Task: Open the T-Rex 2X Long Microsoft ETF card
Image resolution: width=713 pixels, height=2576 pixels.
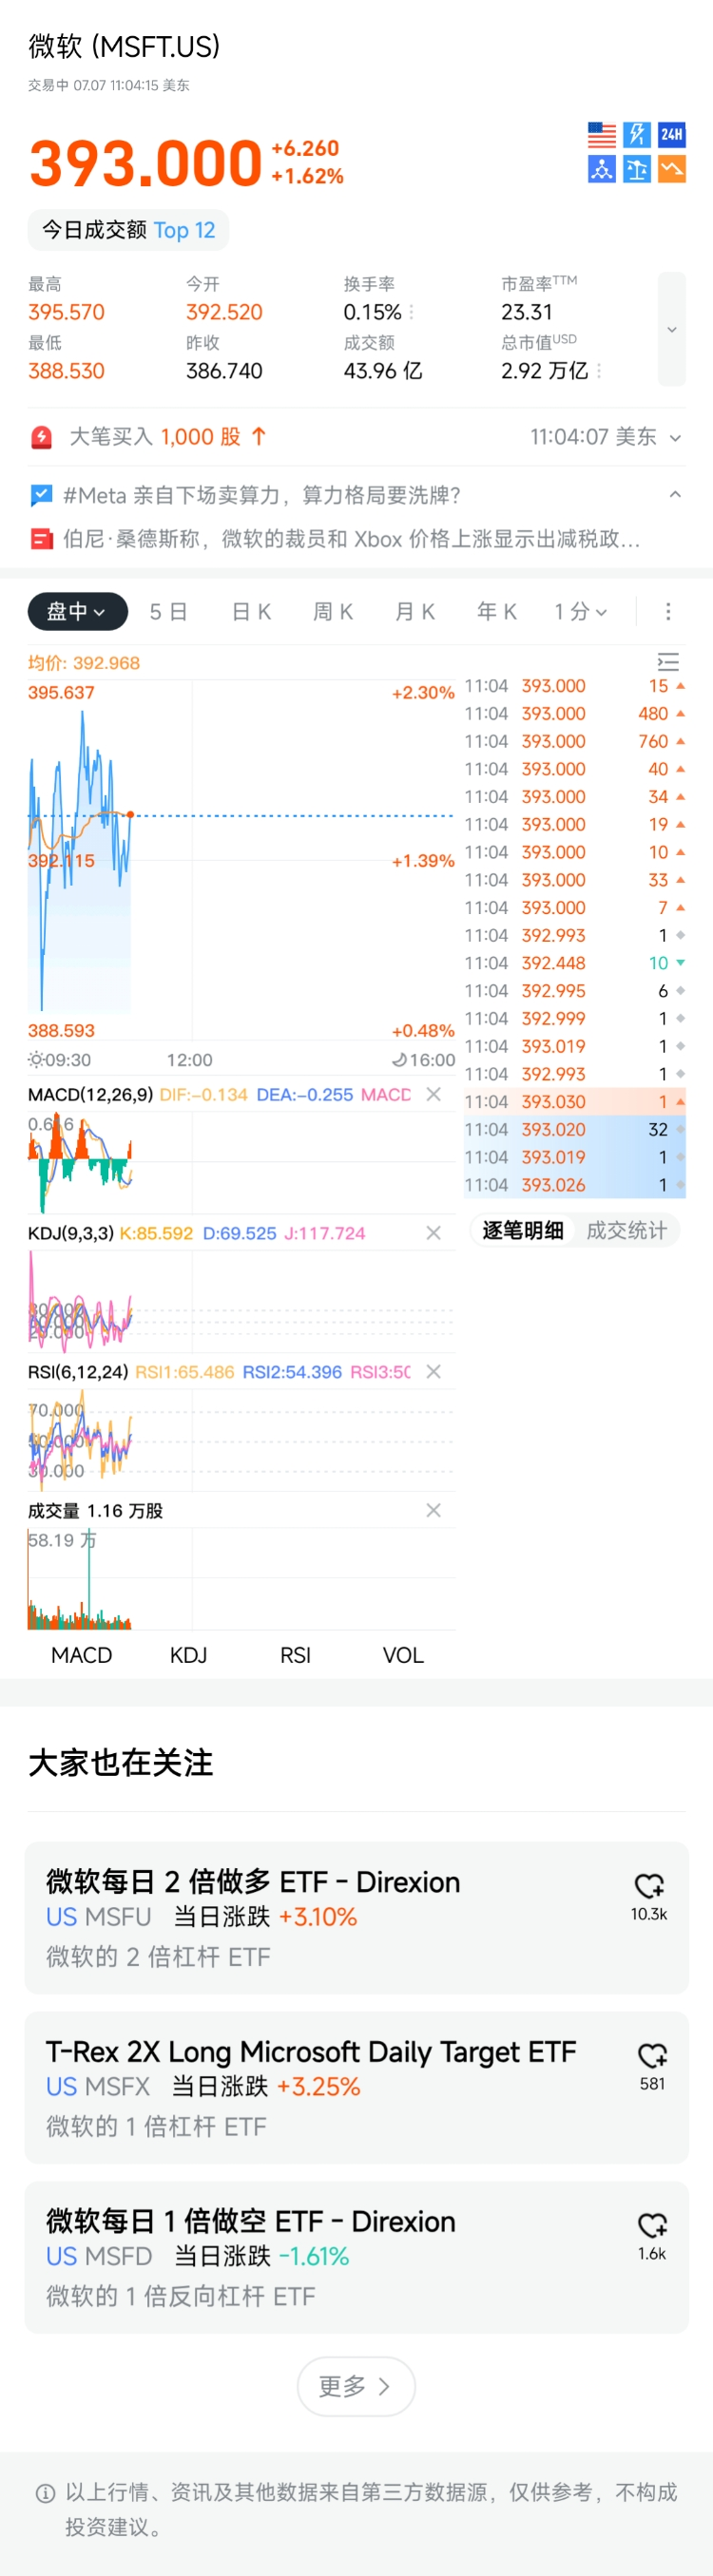Action: coord(356,2087)
